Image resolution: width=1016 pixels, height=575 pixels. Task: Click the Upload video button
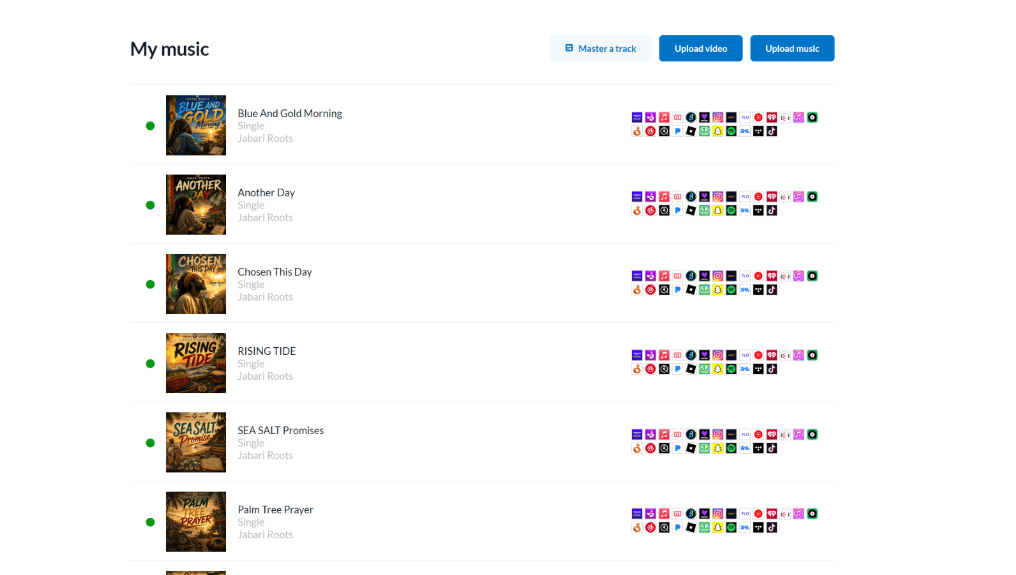(700, 49)
